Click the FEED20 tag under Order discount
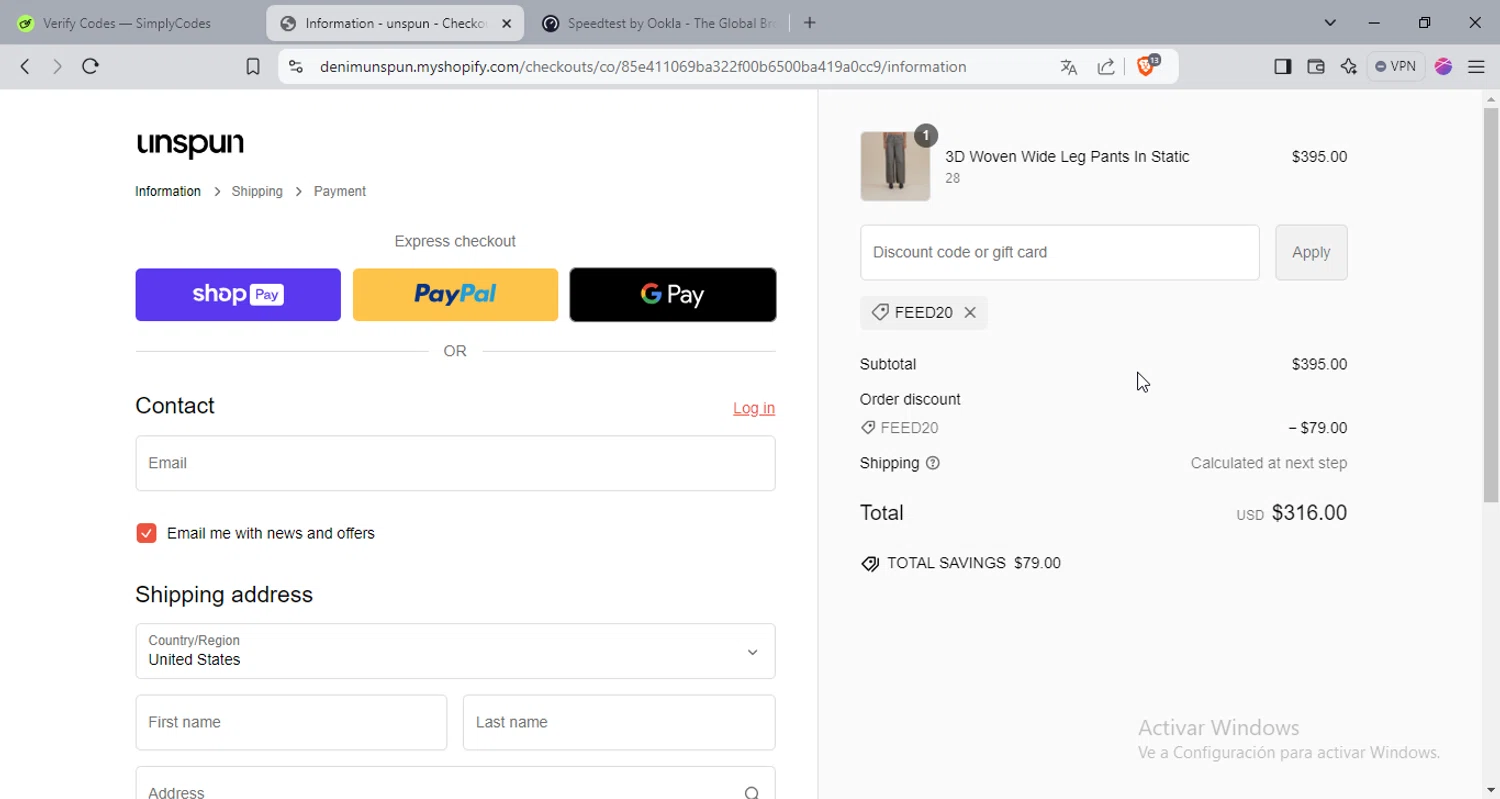This screenshot has height=799, width=1500. pos(899,428)
